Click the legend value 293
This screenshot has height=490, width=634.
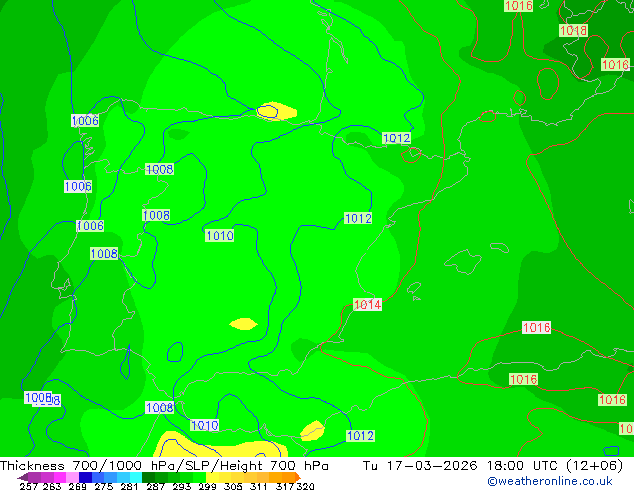click(x=182, y=486)
